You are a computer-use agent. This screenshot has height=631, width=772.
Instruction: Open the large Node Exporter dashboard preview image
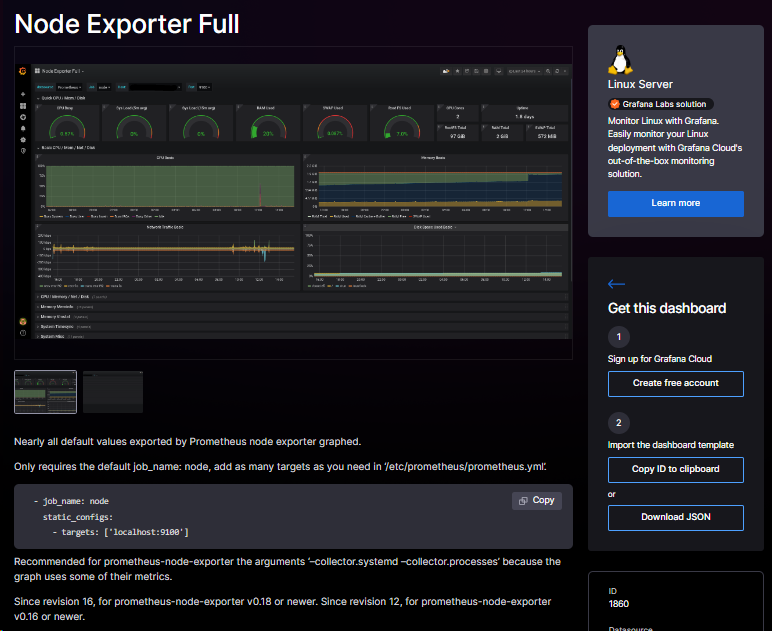point(293,203)
